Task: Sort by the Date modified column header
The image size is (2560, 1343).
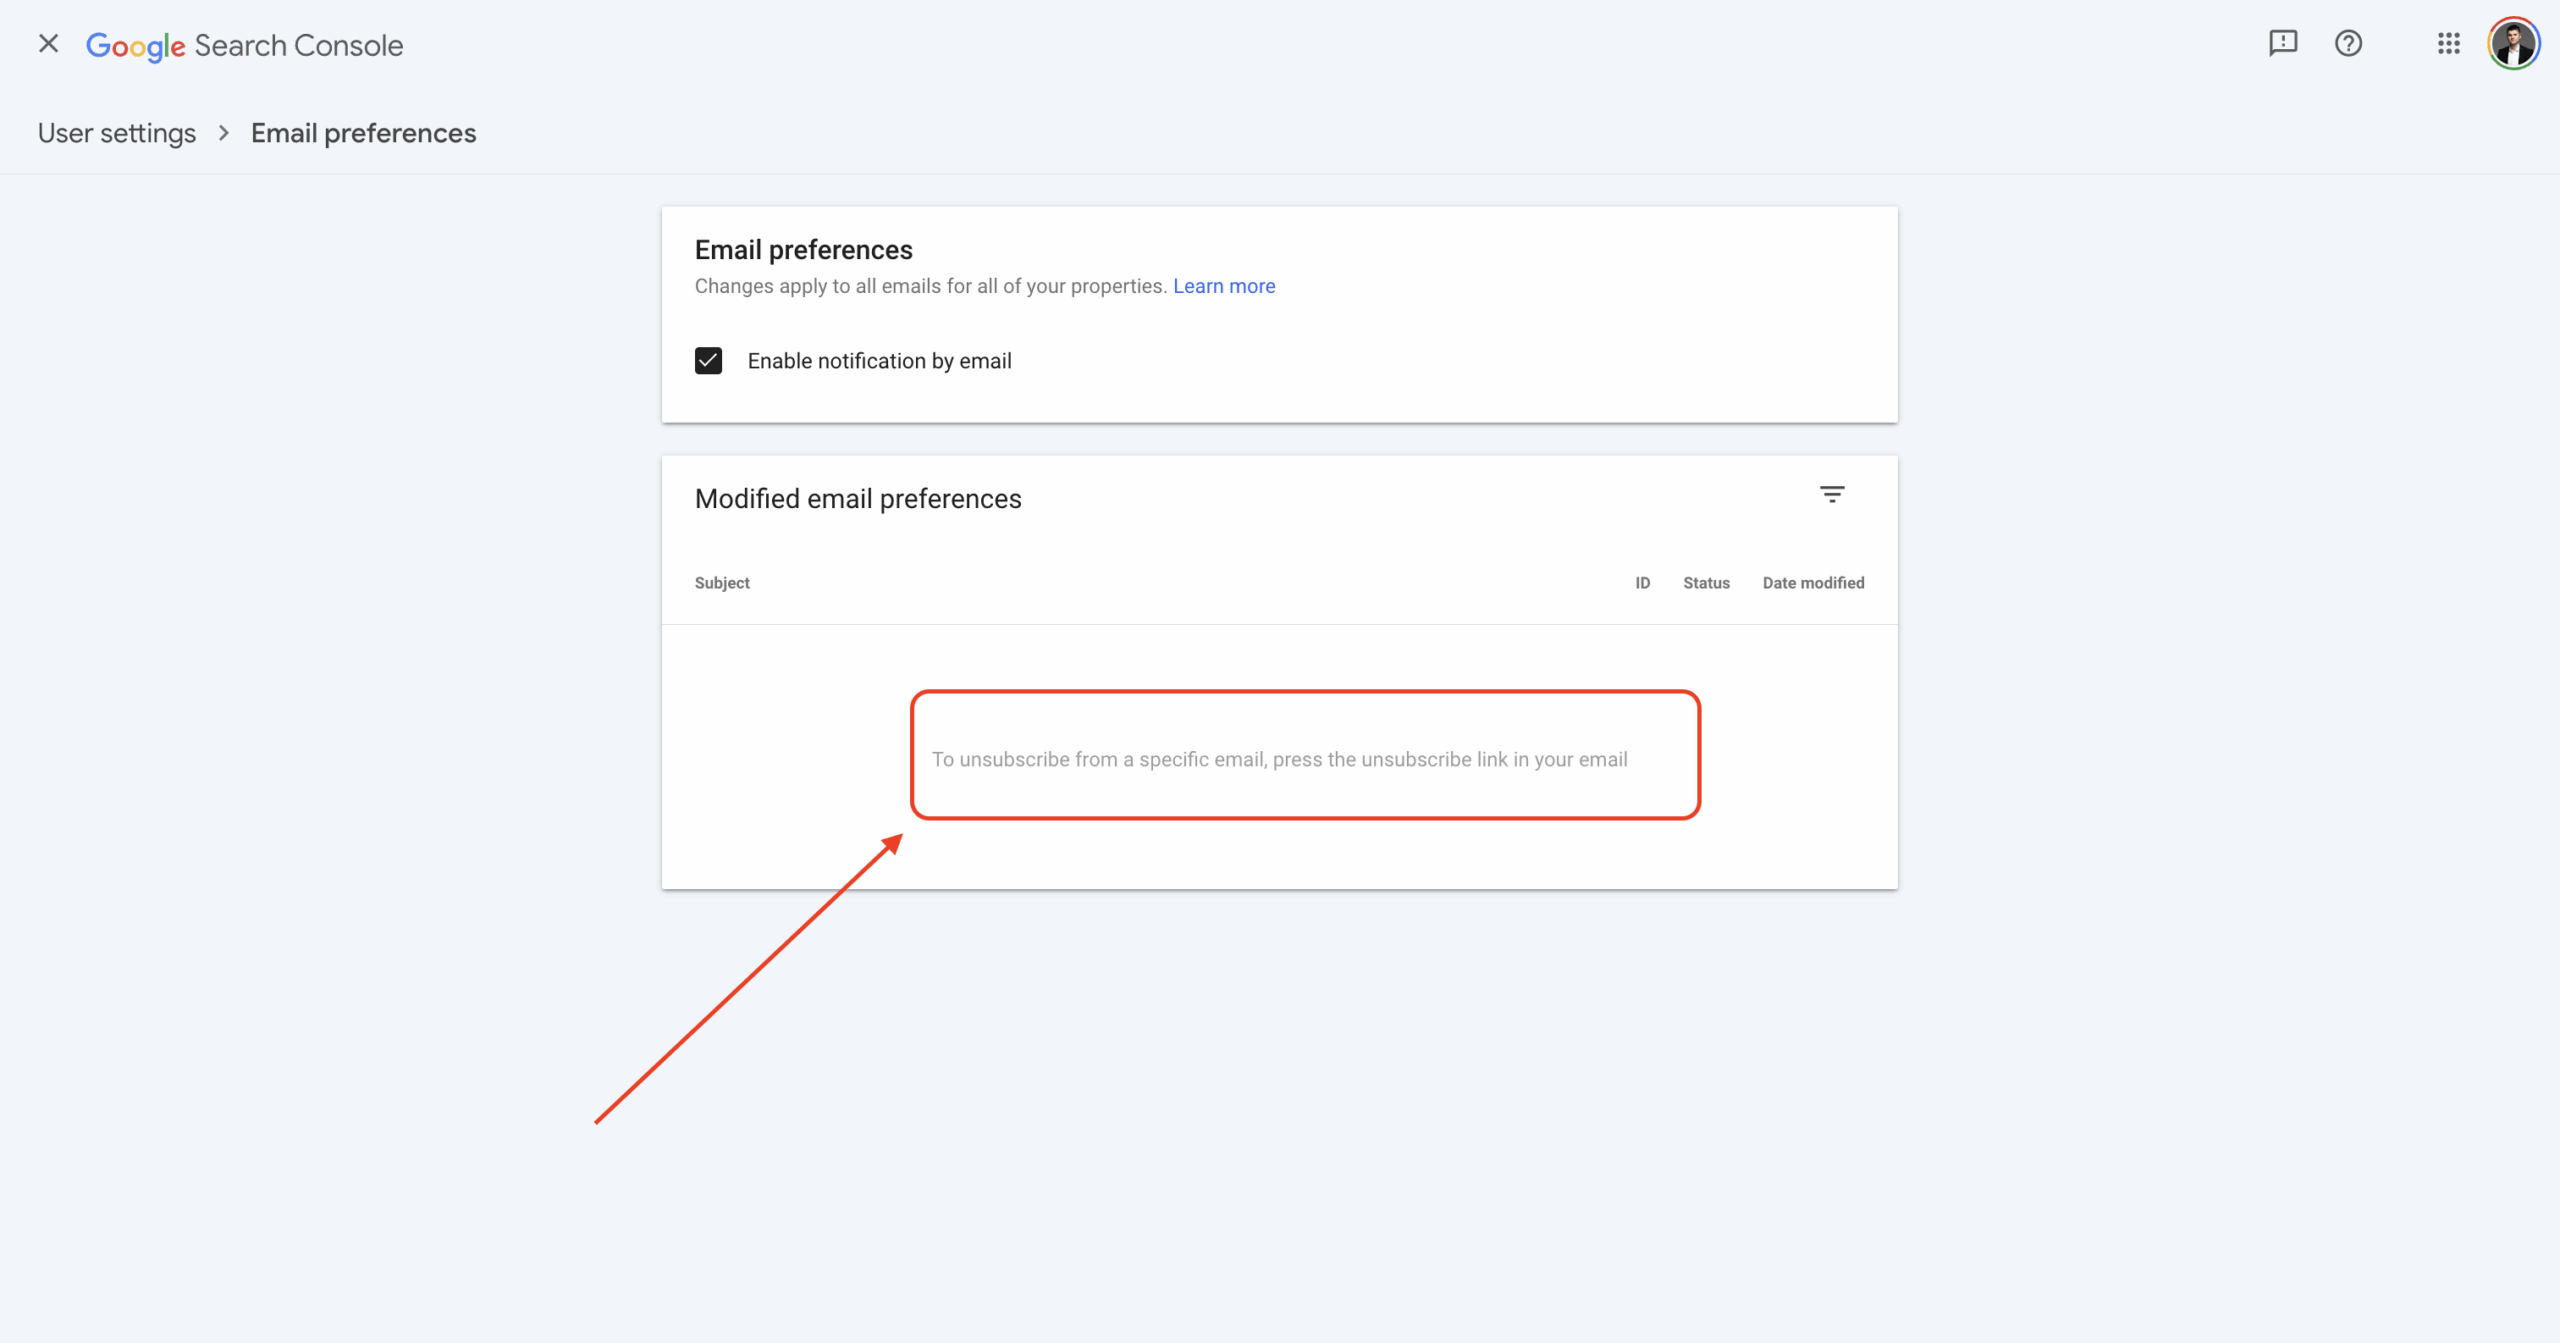Action: [x=1812, y=583]
